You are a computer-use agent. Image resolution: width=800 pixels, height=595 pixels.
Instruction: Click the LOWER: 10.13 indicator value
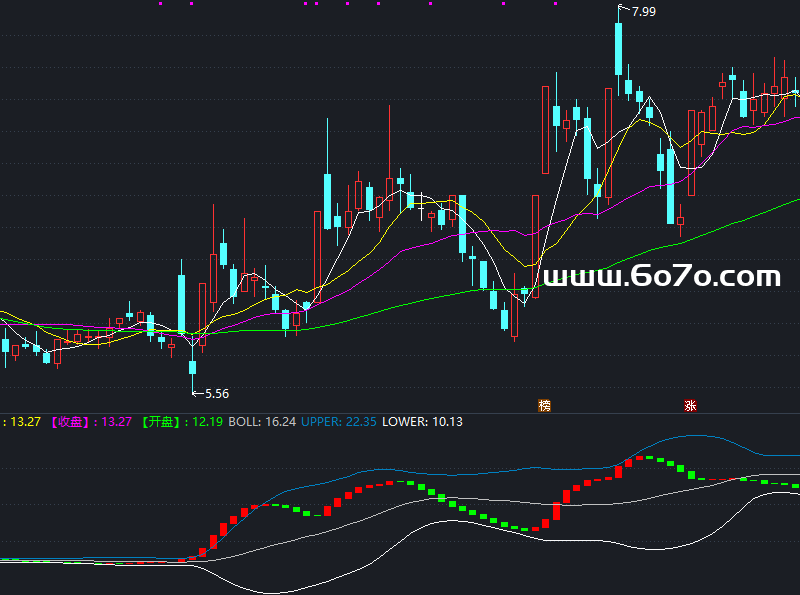click(x=422, y=422)
